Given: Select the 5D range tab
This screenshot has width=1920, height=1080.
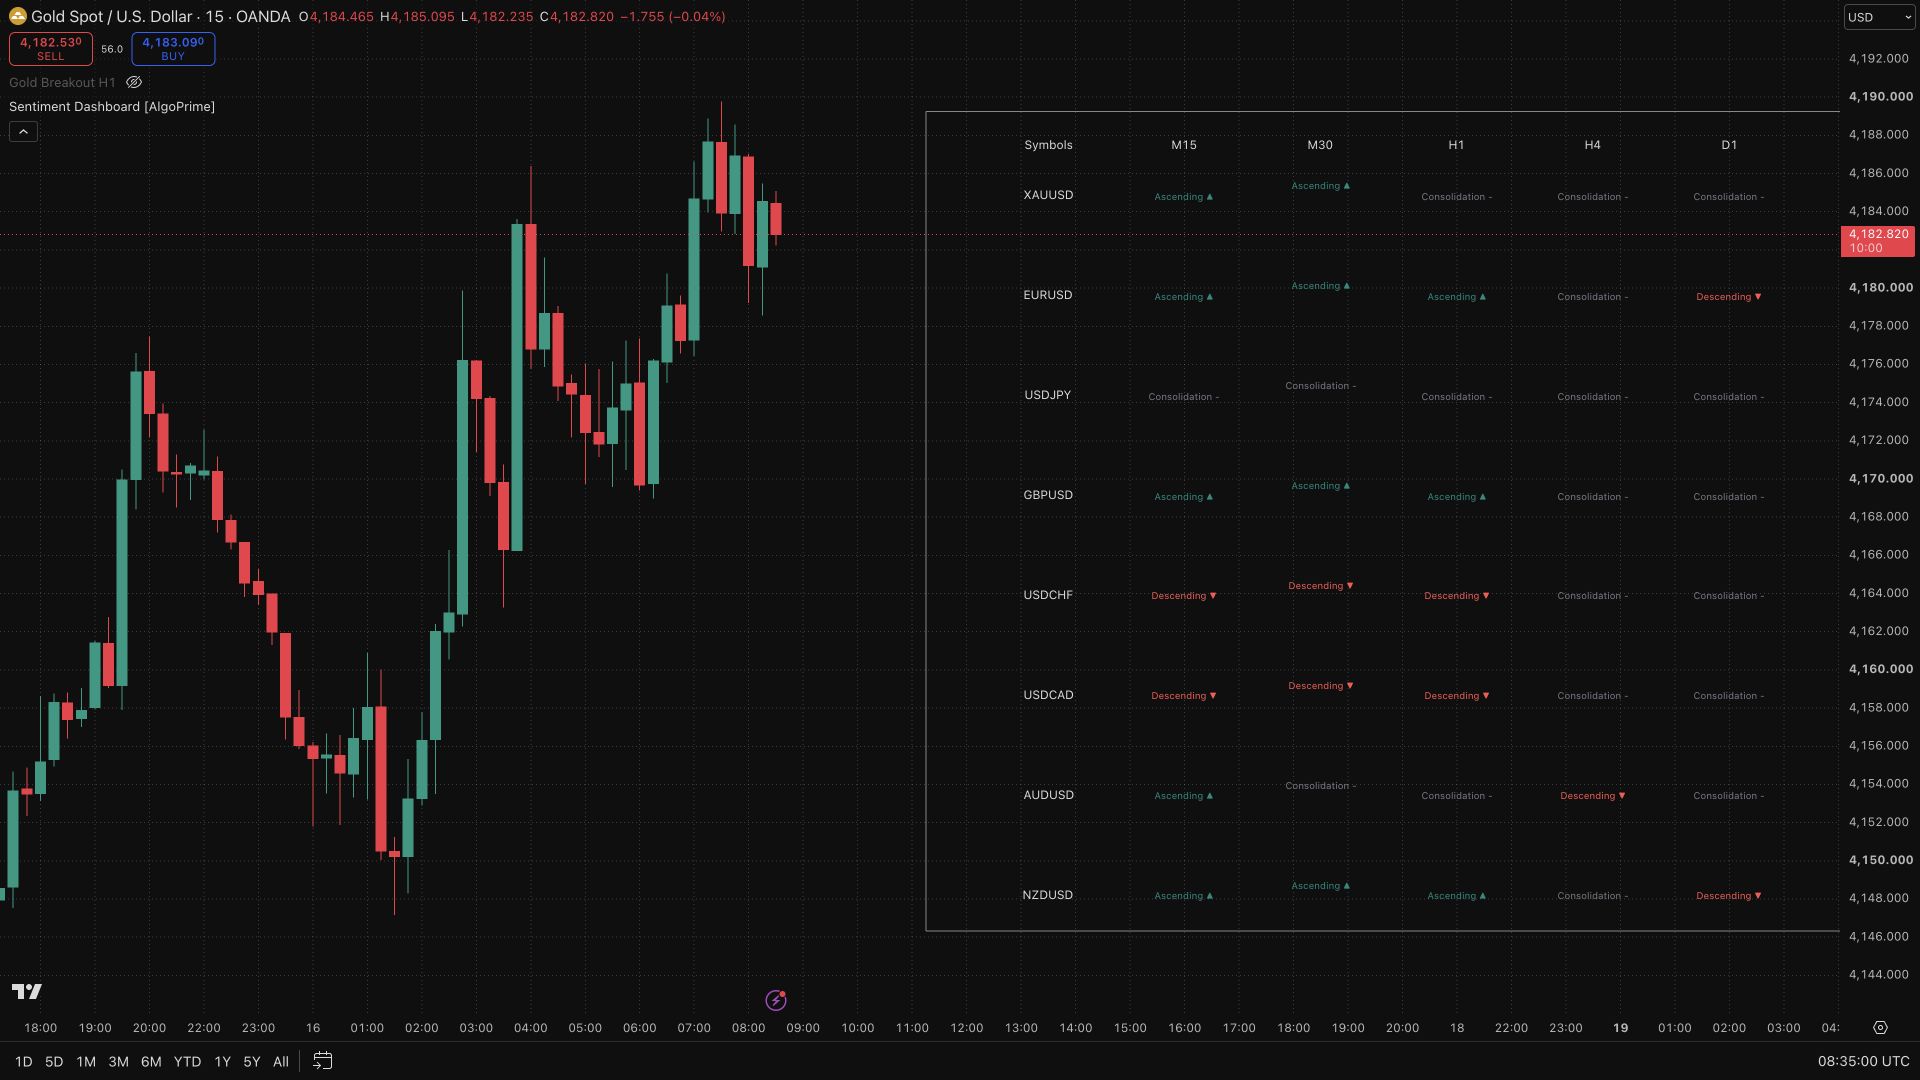Looking at the screenshot, I should [x=54, y=1062].
